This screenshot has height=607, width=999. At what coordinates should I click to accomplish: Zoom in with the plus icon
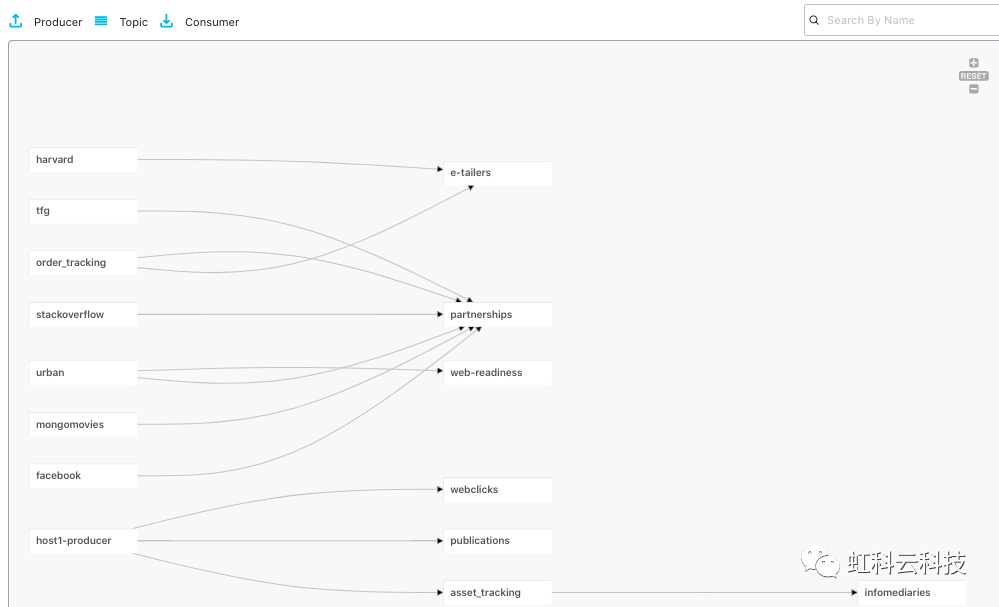click(974, 63)
